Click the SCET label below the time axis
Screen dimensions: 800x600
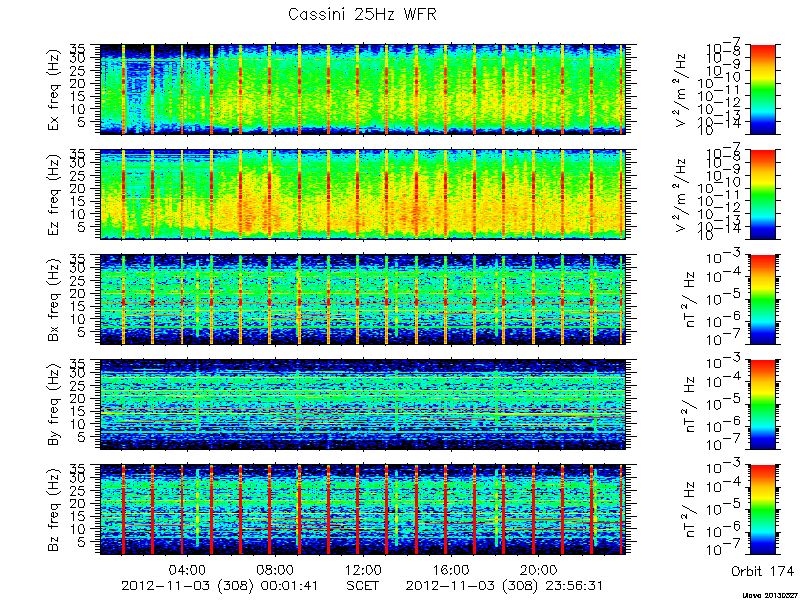click(362, 585)
